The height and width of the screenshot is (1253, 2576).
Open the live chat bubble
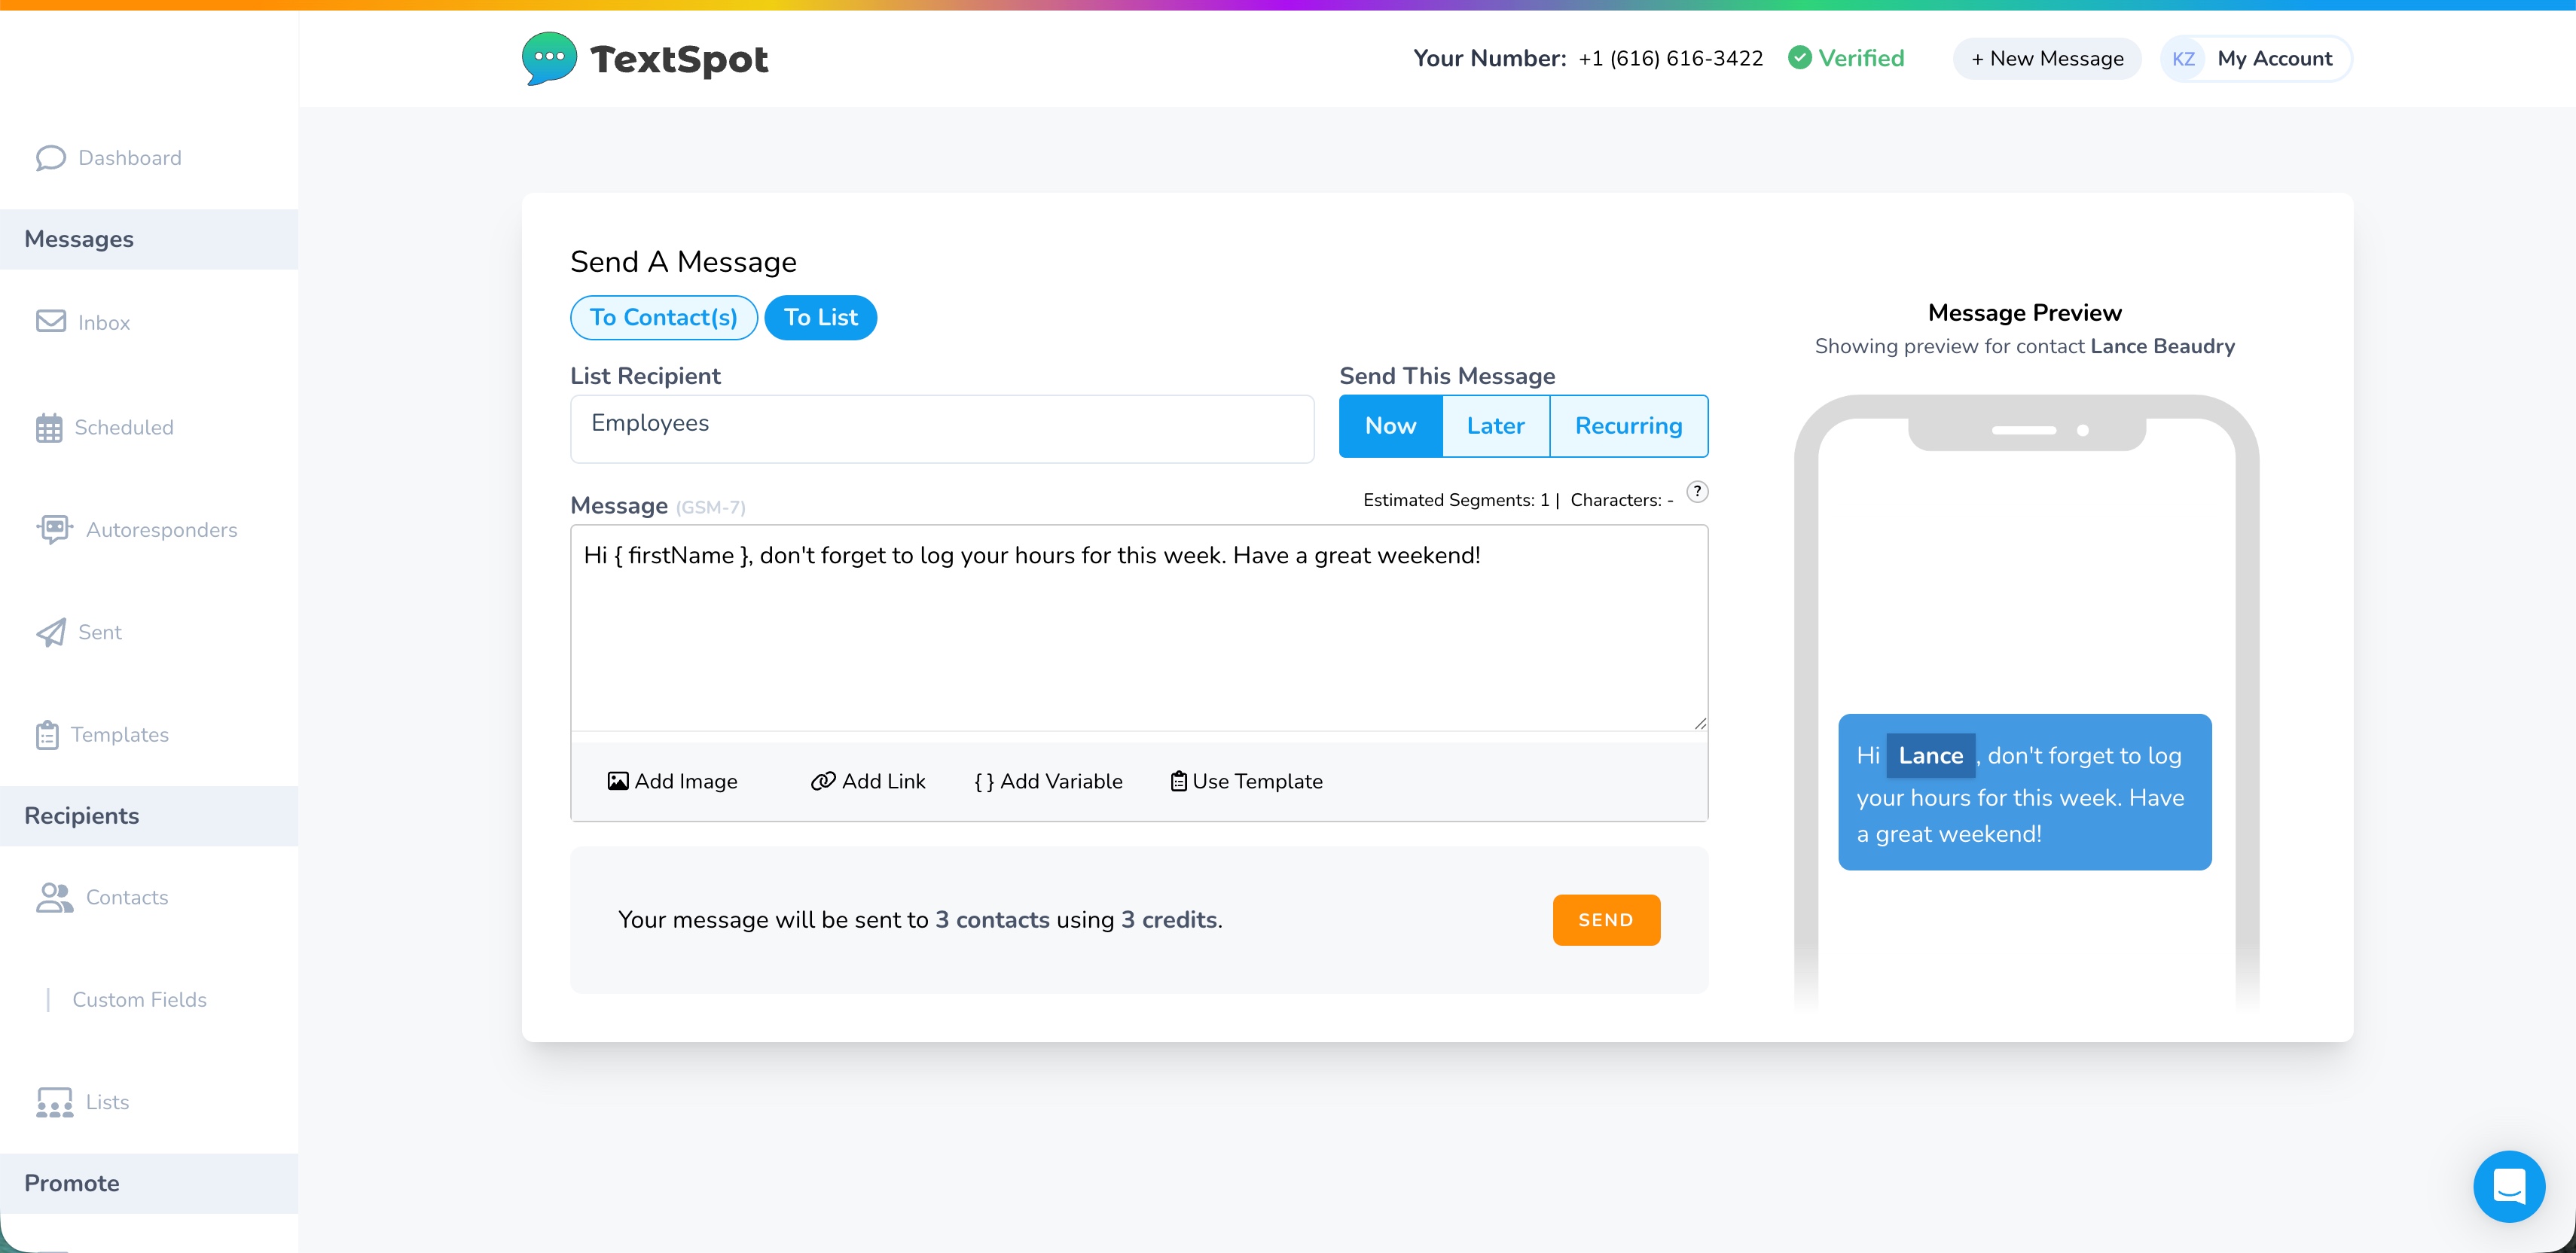click(x=2509, y=1186)
